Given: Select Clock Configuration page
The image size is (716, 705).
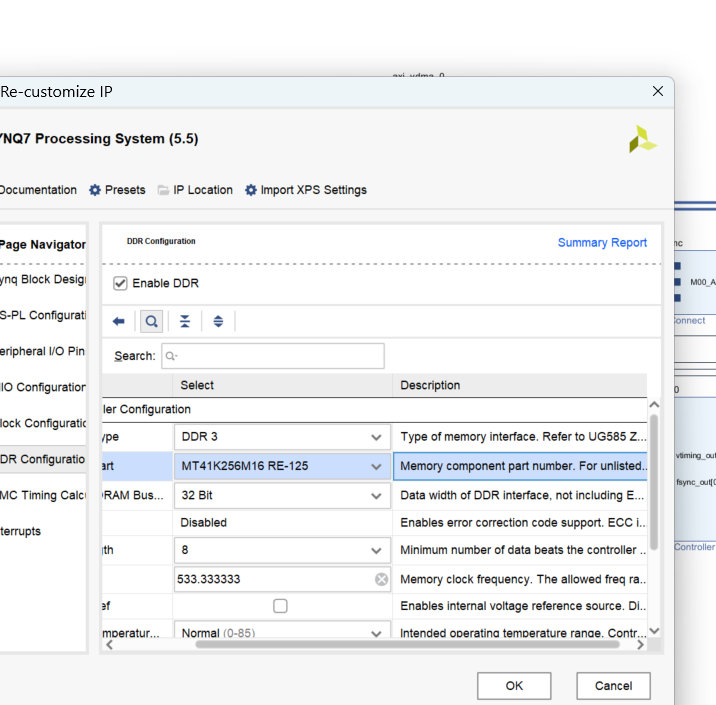Looking at the screenshot, I should tap(43, 424).
